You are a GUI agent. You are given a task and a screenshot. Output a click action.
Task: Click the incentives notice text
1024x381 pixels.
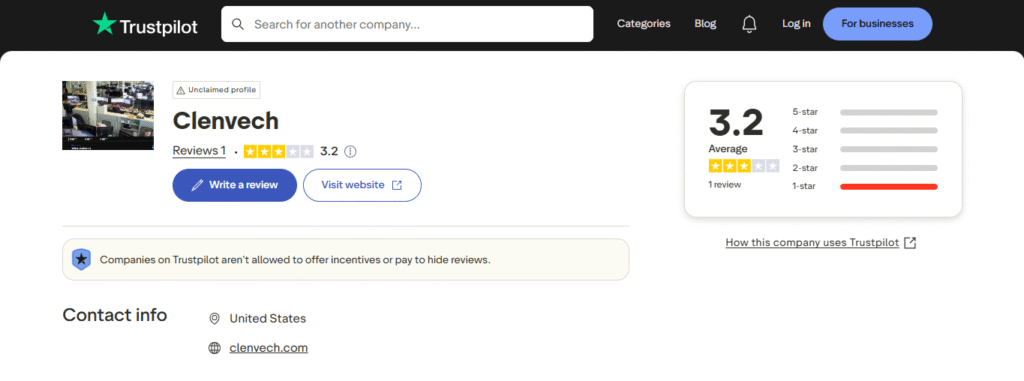tap(295, 260)
